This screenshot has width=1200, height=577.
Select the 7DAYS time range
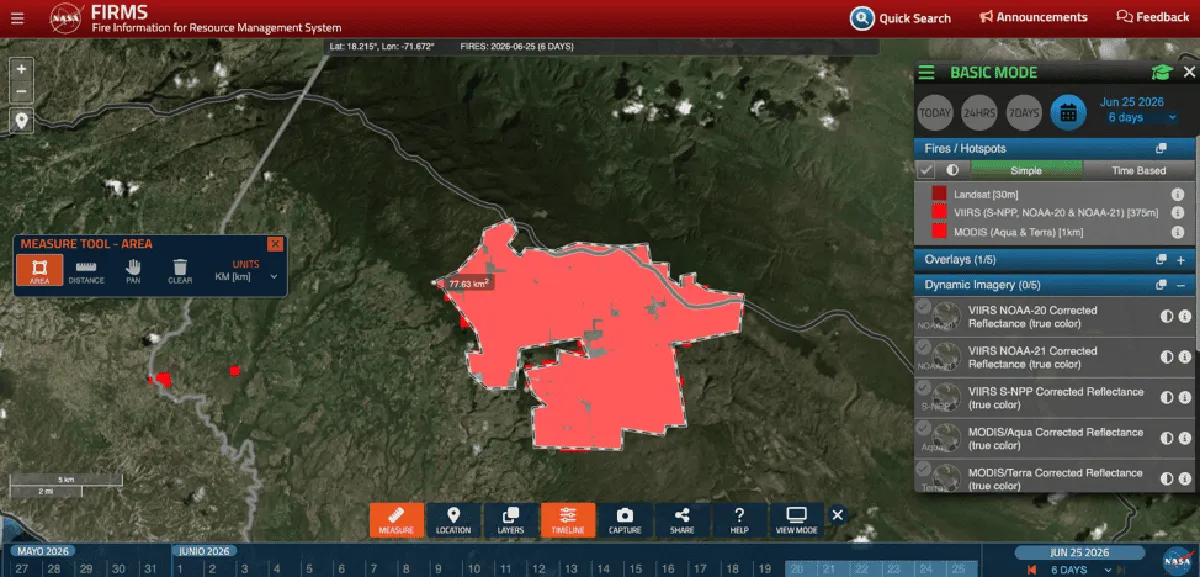(1023, 112)
